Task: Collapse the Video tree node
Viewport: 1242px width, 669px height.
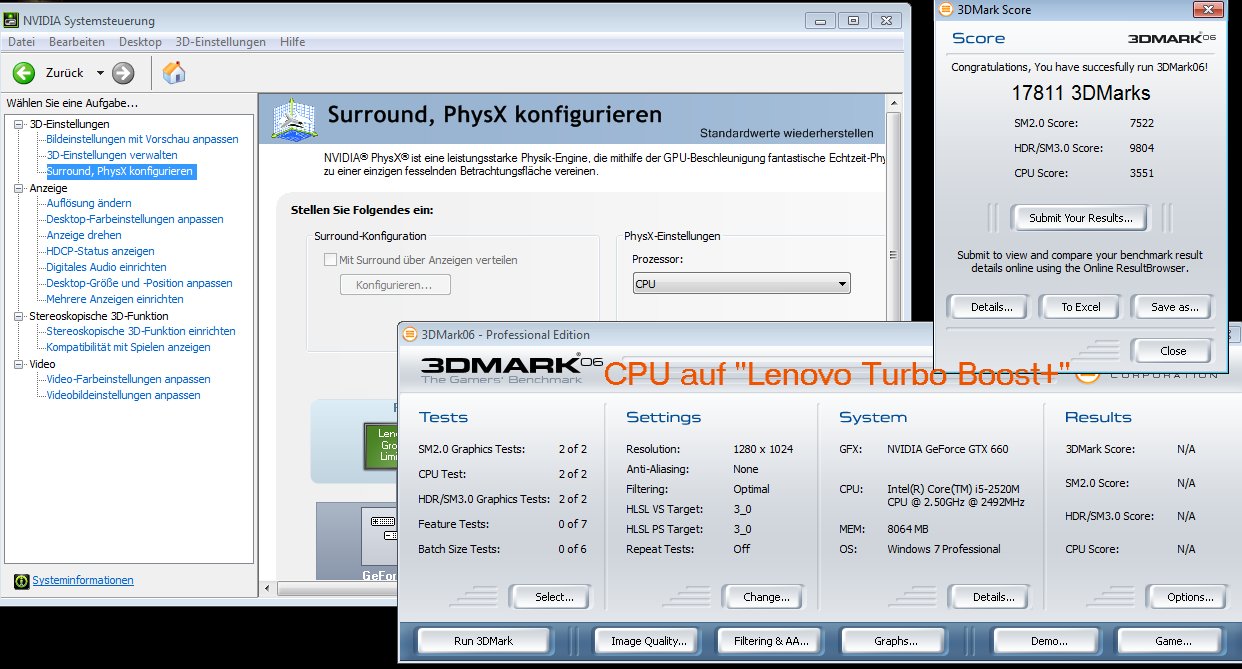Action: pos(19,364)
